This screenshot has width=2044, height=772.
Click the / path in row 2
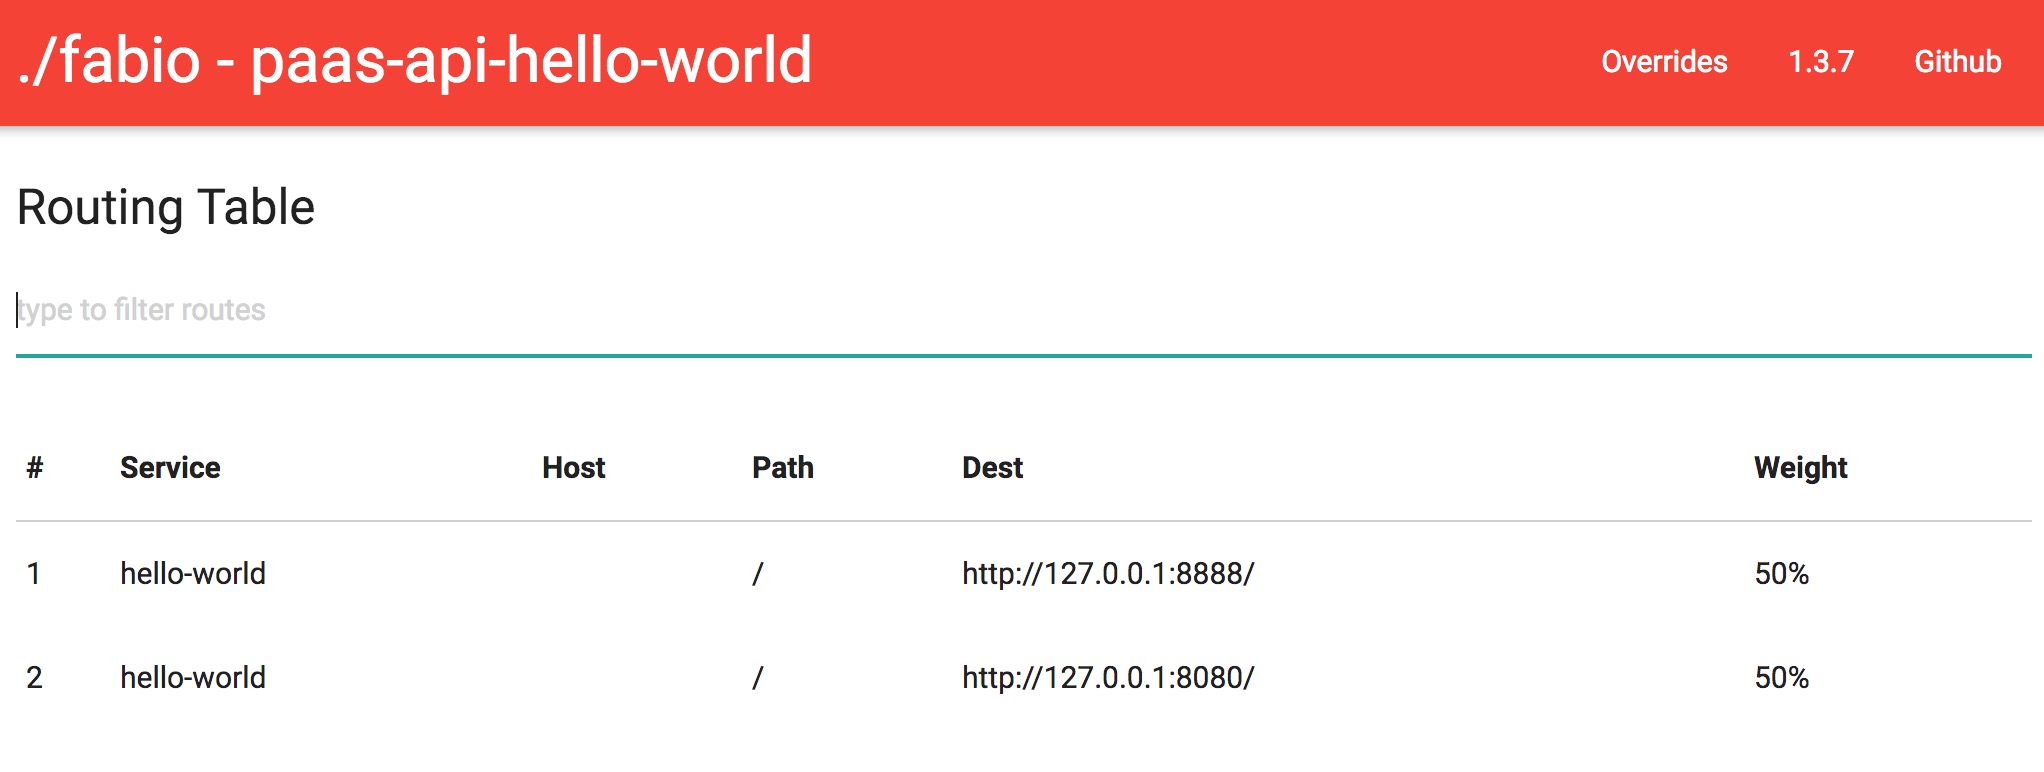coord(758,678)
